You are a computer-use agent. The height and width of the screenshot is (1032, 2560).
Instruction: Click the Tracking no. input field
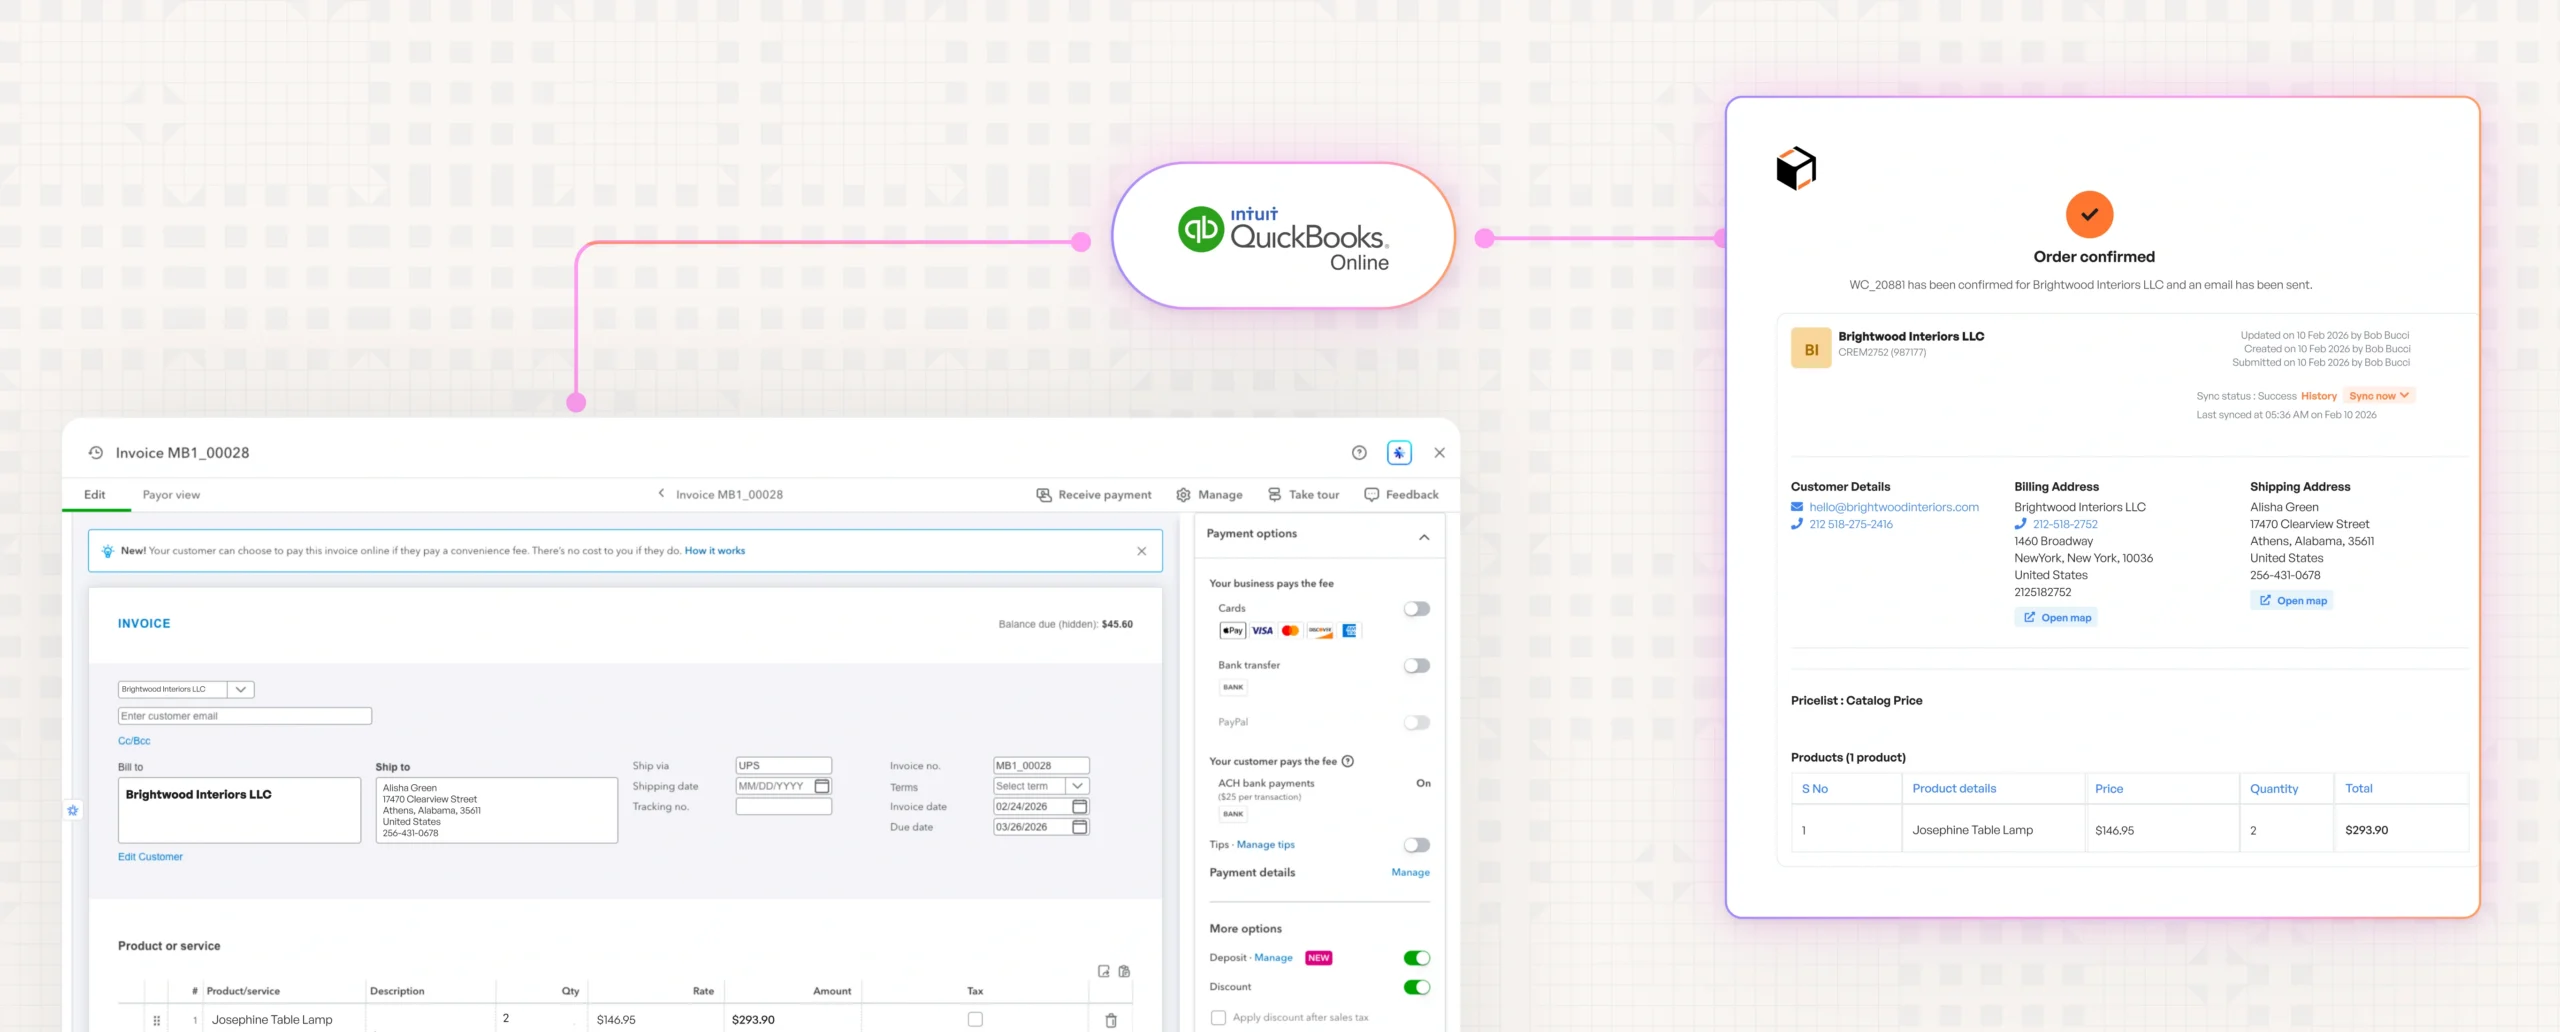coord(784,807)
